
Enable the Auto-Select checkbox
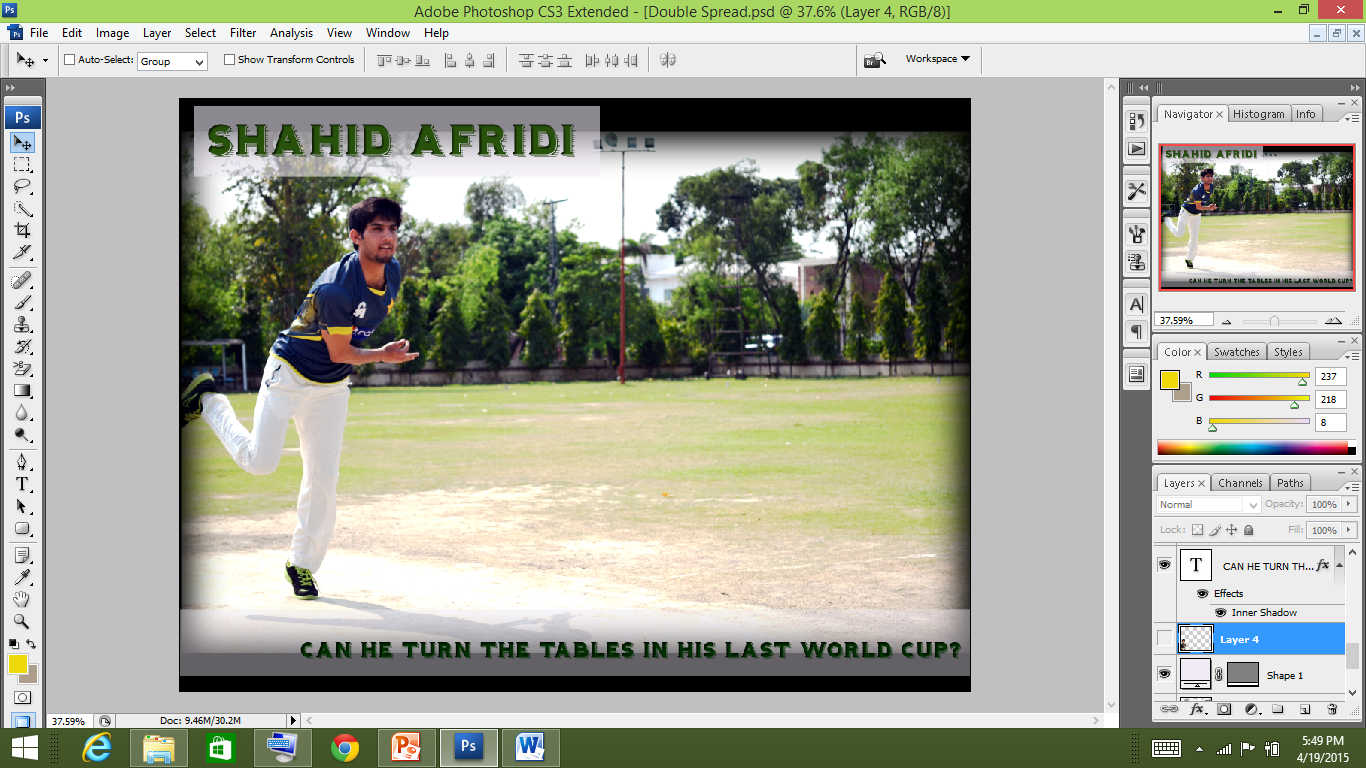coord(70,60)
